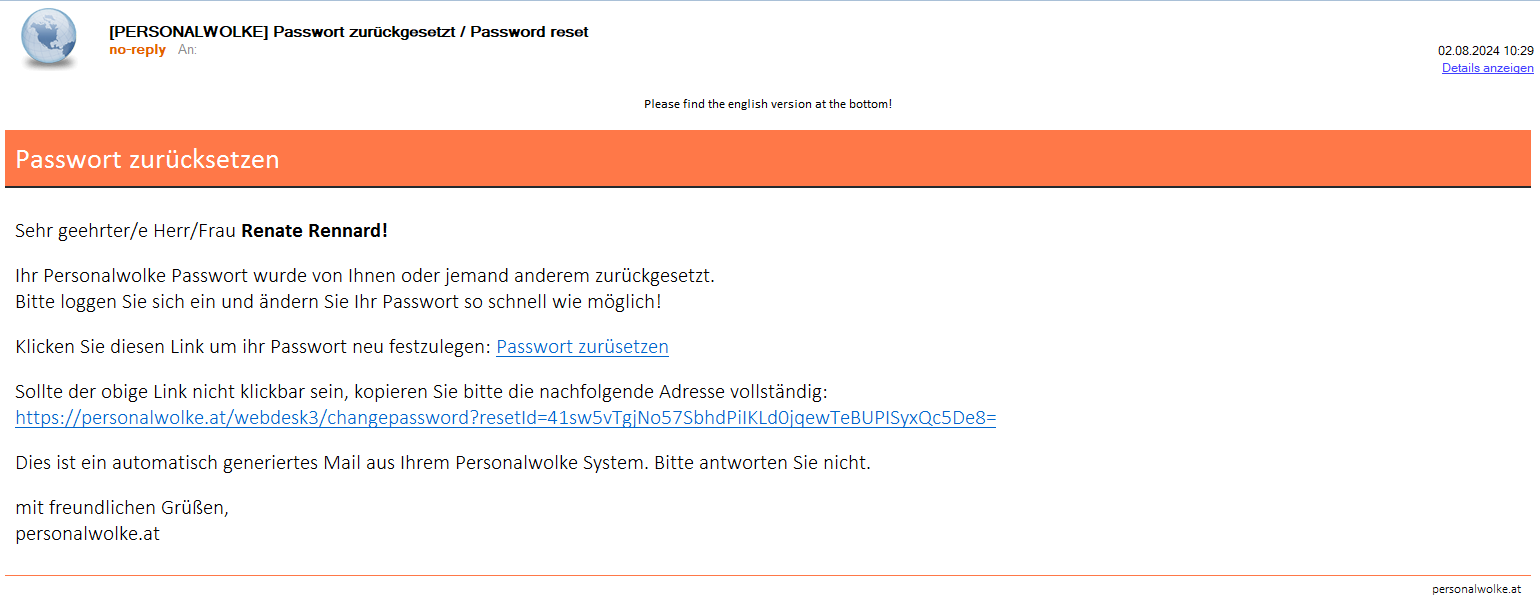Click the automatisch generiertes Mail sentence

(x=443, y=463)
